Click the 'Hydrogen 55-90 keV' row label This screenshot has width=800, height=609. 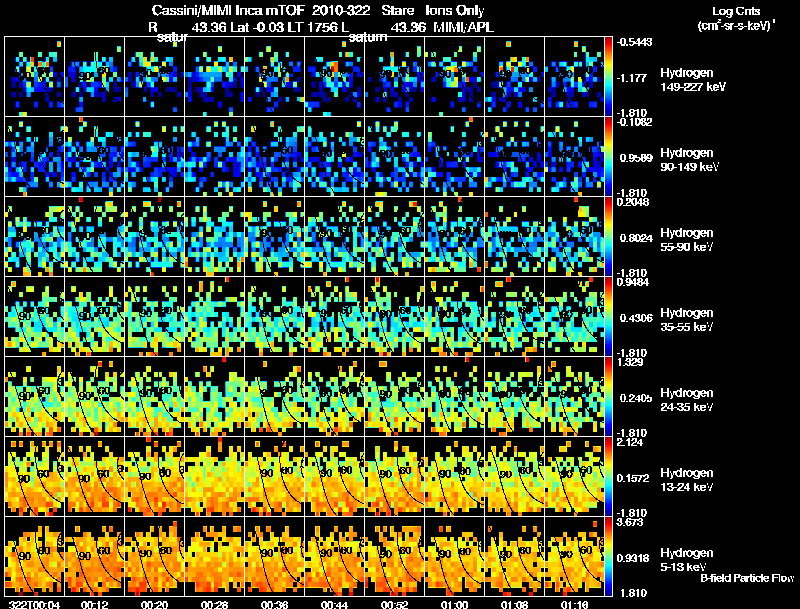(687, 239)
